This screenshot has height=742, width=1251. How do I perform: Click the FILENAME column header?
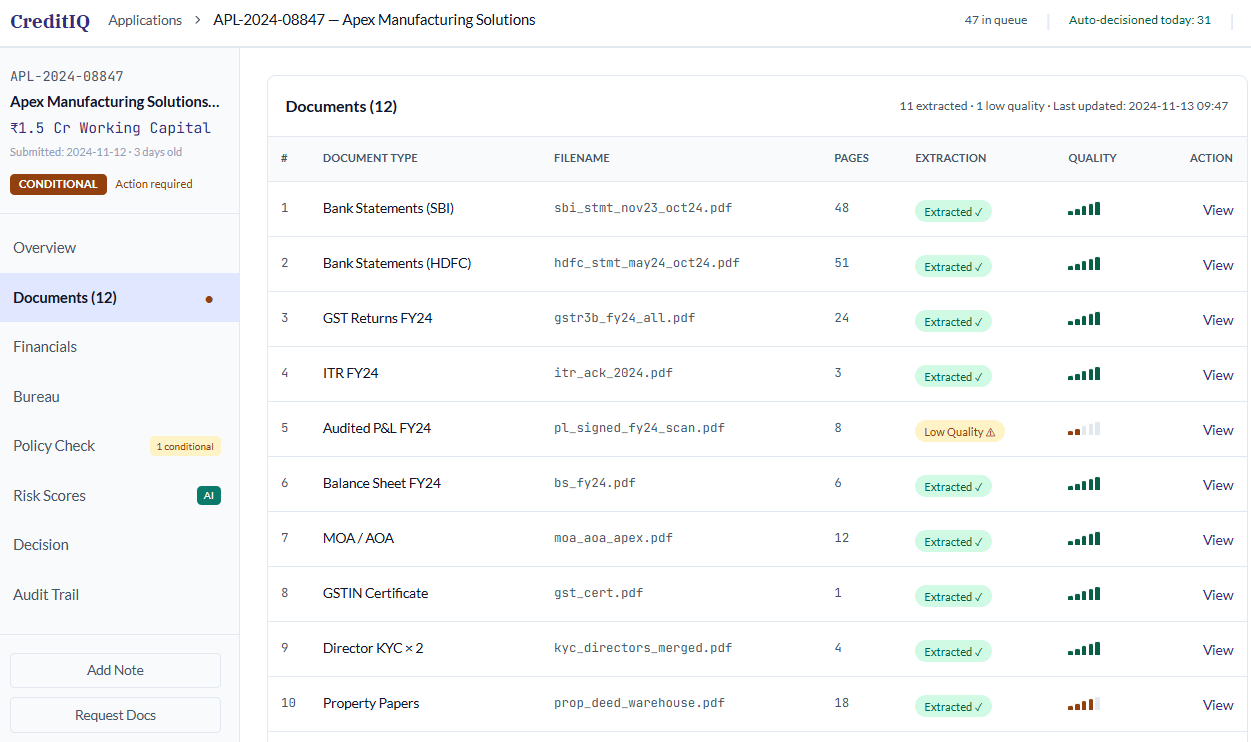coord(582,158)
